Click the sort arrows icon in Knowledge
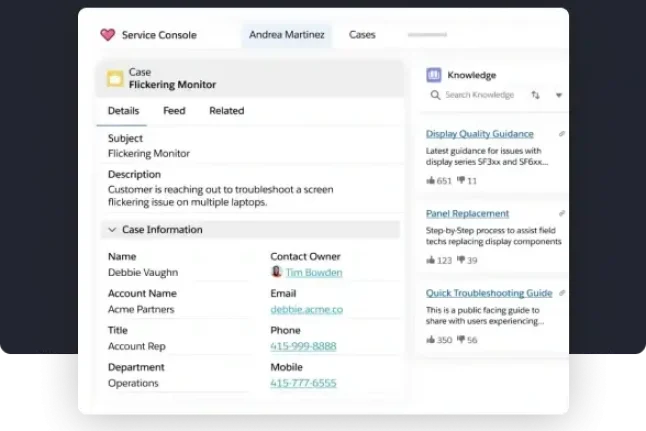The image size is (646, 431). [x=535, y=95]
